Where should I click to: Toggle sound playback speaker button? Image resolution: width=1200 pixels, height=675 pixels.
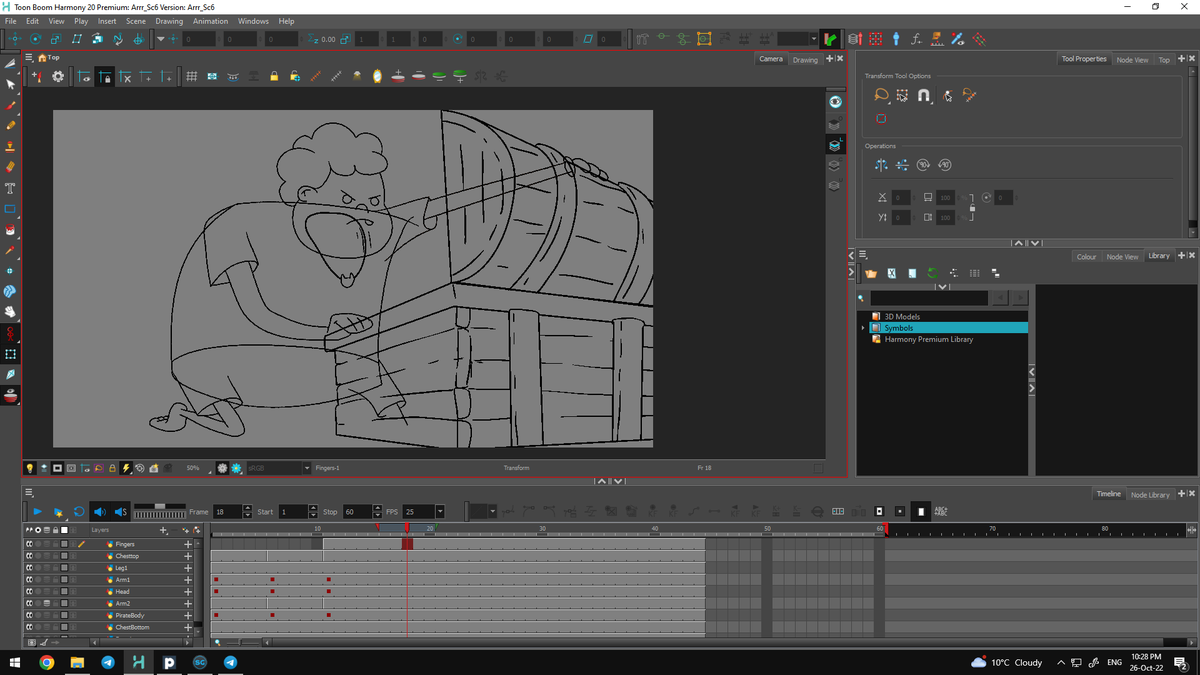(99, 512)
